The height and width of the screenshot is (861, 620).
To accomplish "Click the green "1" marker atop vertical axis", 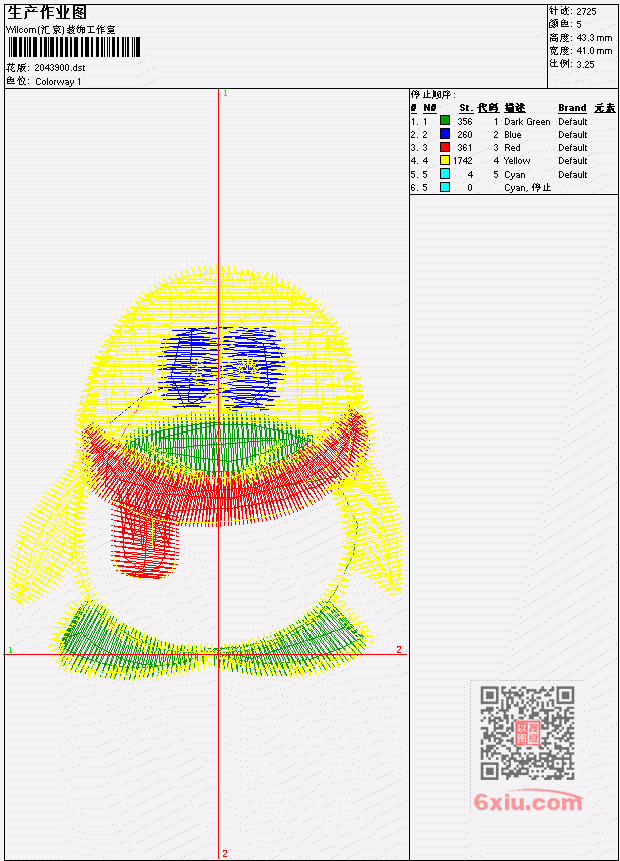I will click(225, 94).
